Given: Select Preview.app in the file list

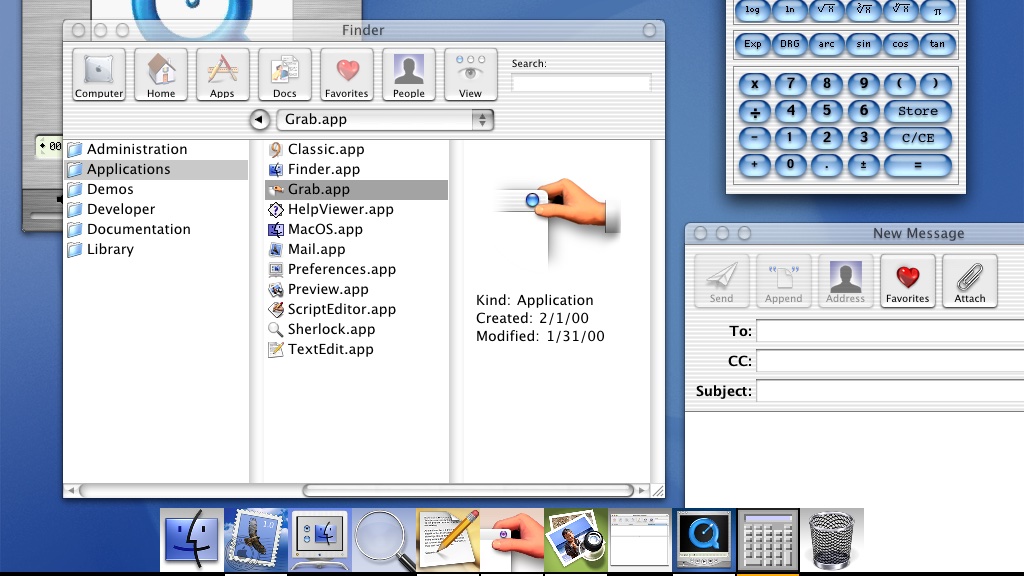Looking at the screenshot, I should [357, 289].
